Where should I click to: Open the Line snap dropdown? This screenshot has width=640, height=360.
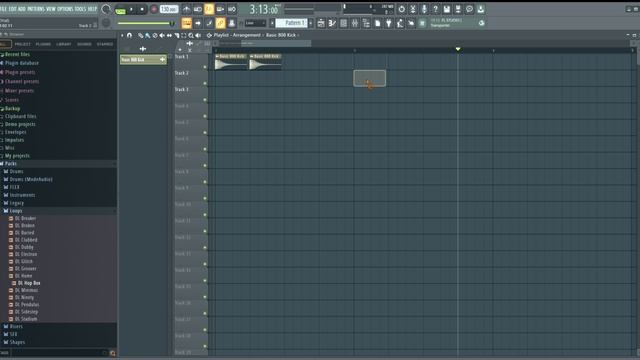coord(255,23)
